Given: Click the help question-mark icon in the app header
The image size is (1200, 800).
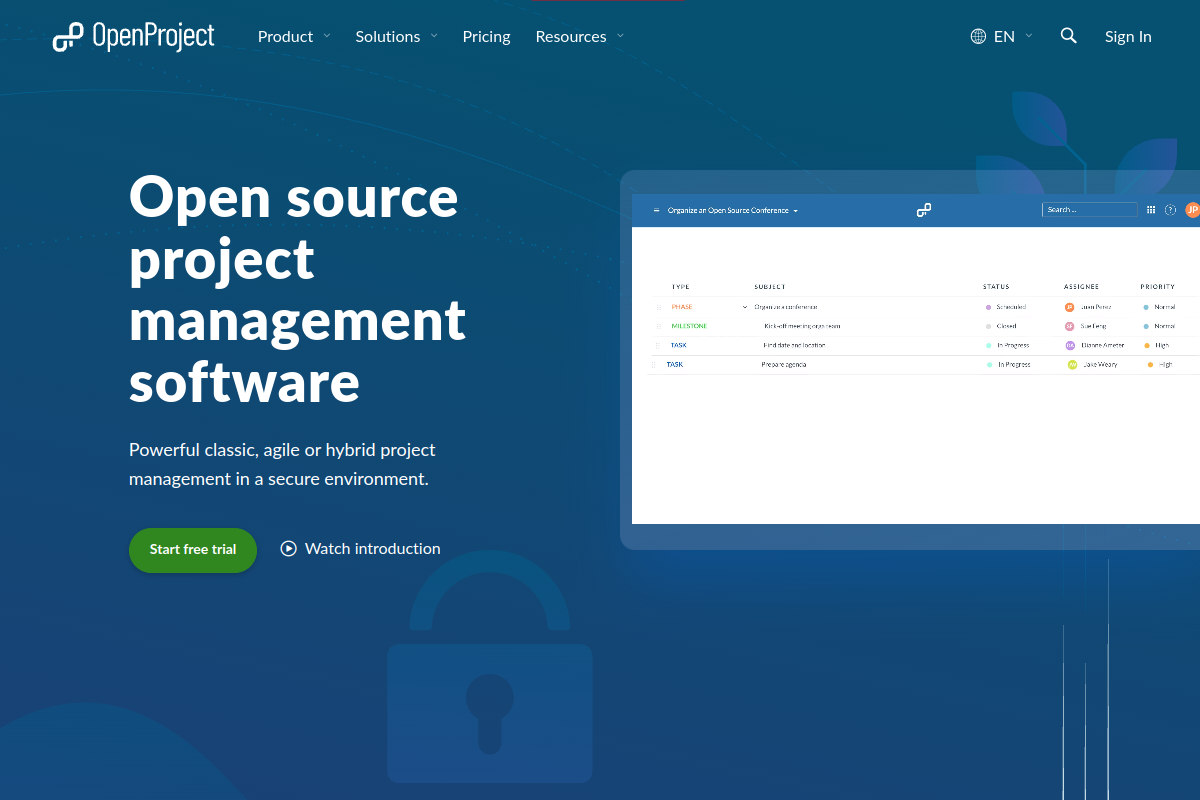Looking at the screenshot, I should click(1170, 209).
